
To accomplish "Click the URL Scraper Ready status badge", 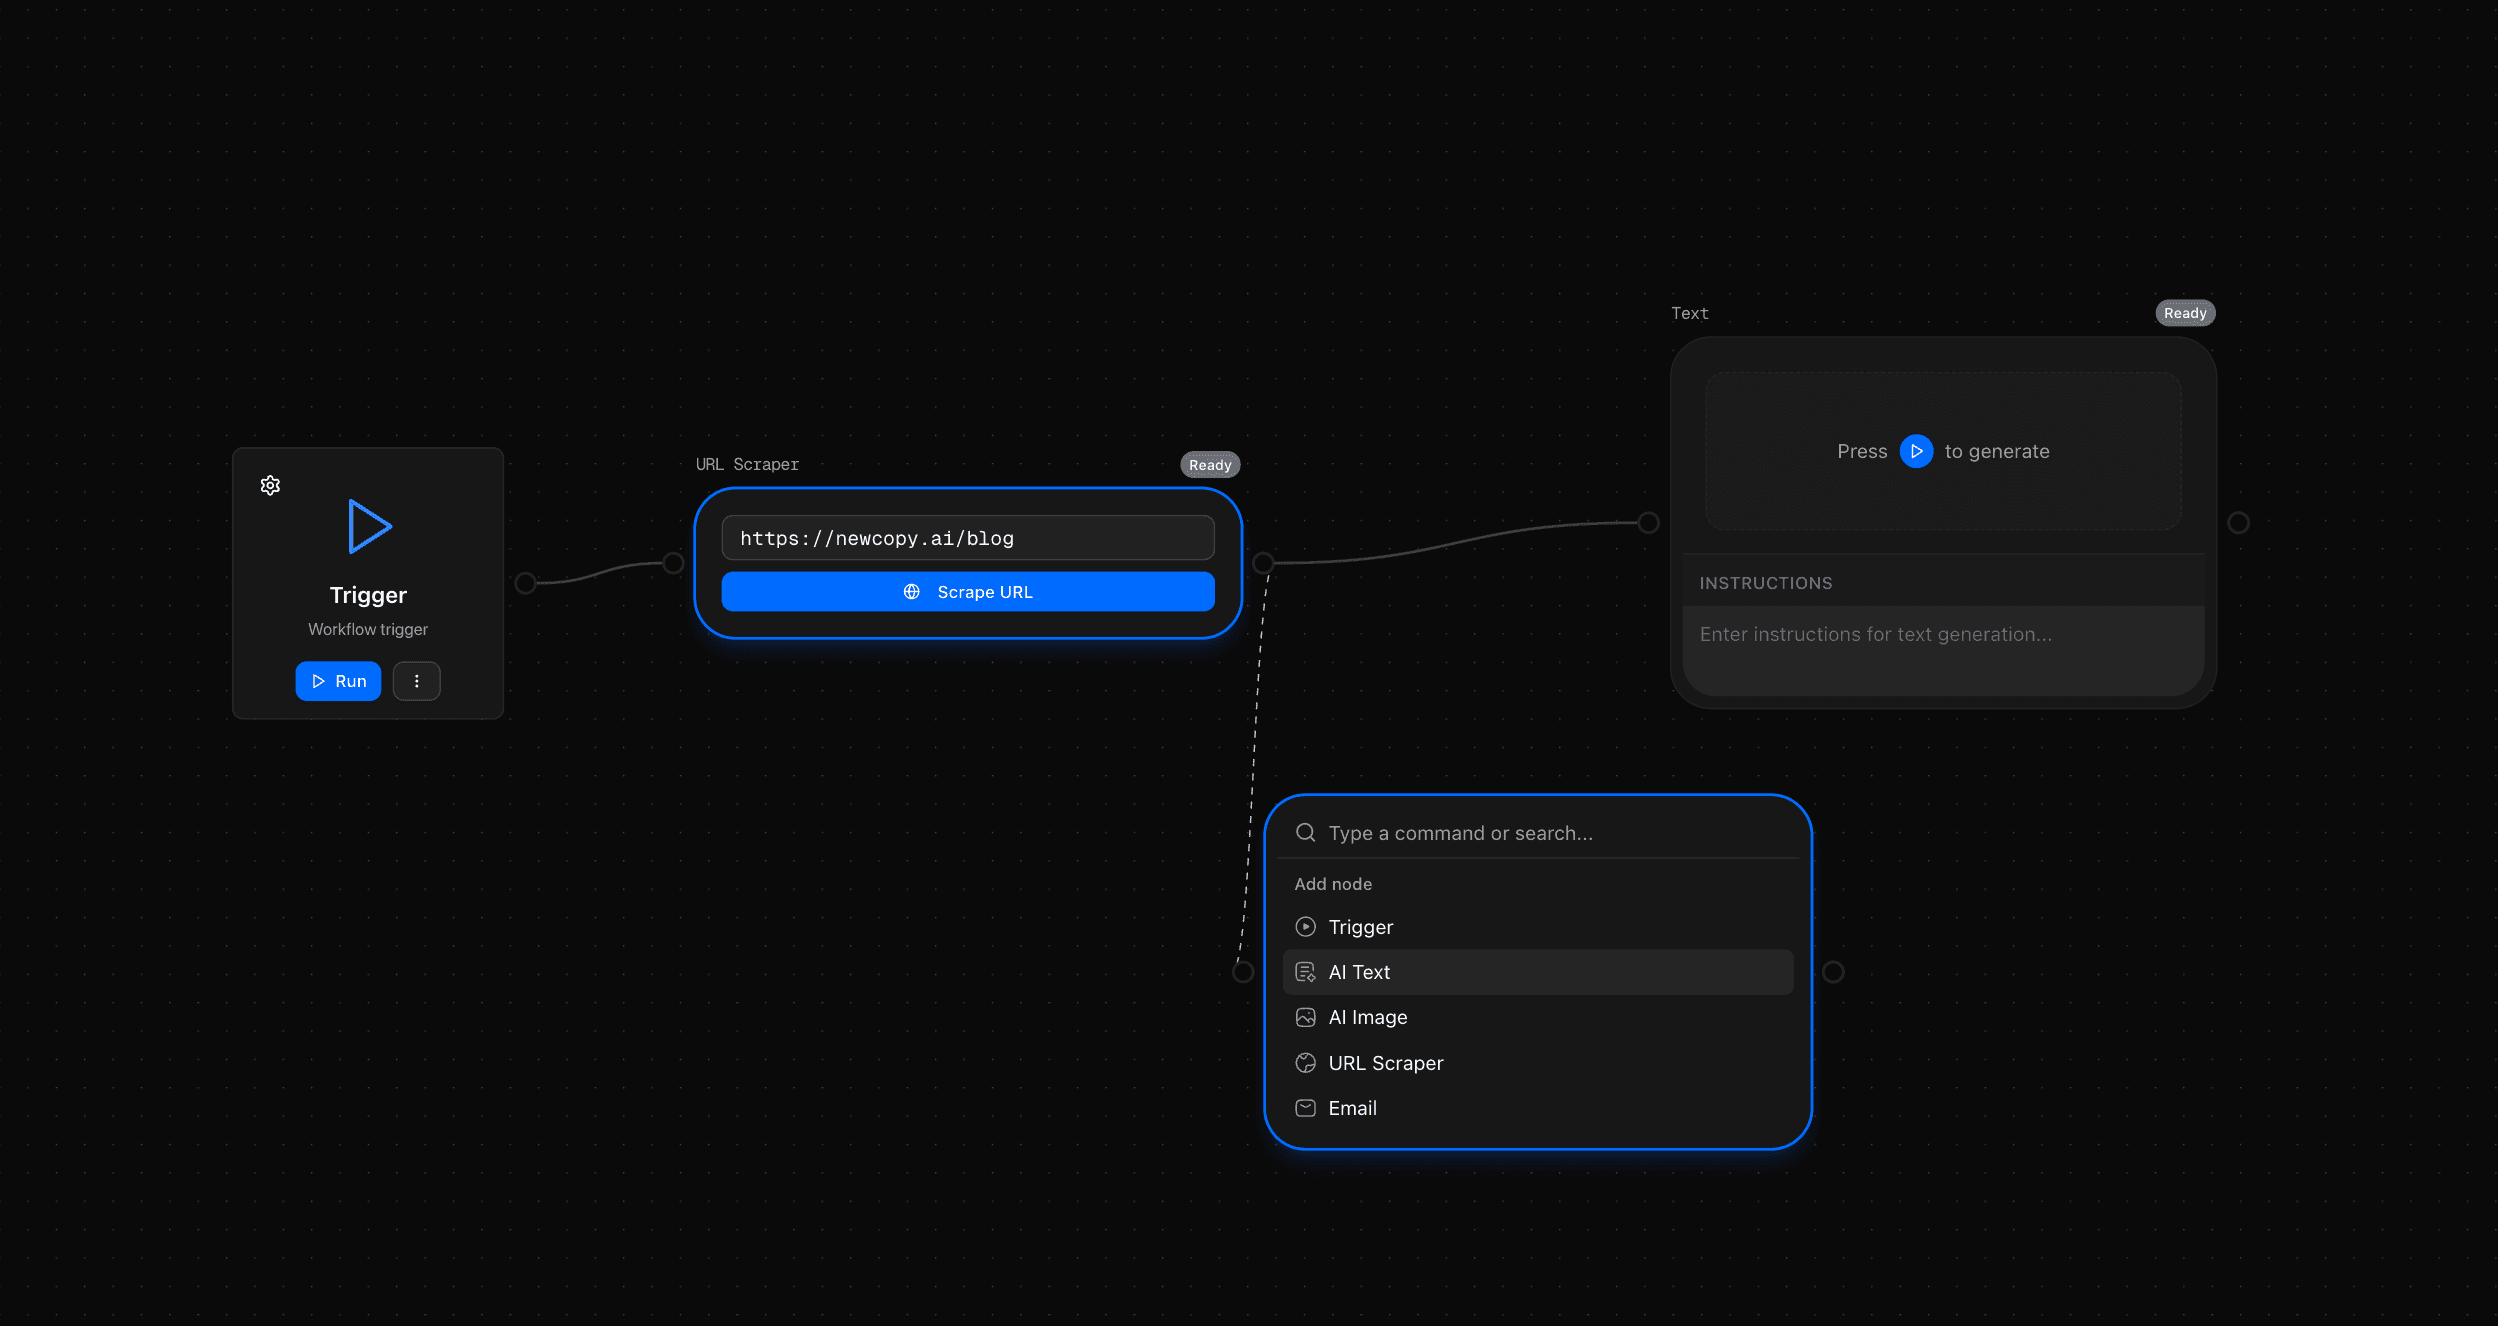I will tap(1210, 465).
